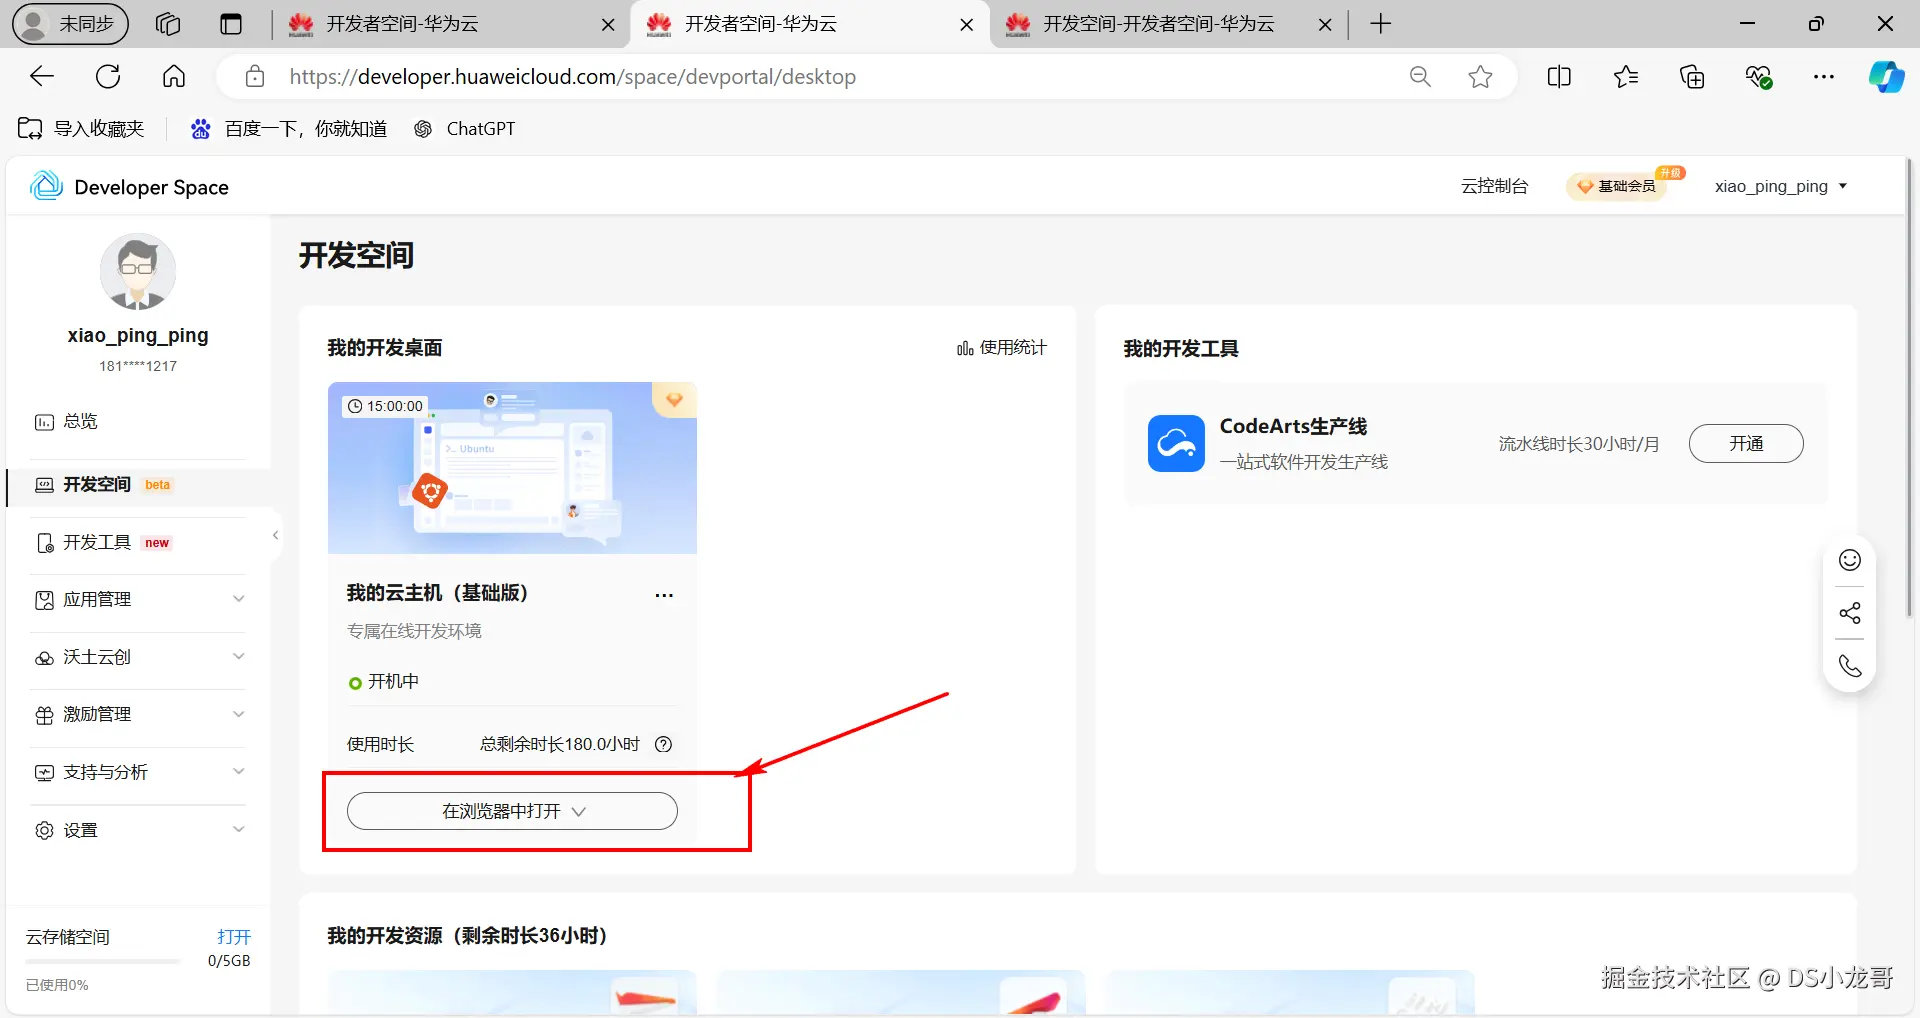Screen dimensions: 1920x1018
Task: Click help icon beside 总剩余时长
Action: click(x=663, y=744)
